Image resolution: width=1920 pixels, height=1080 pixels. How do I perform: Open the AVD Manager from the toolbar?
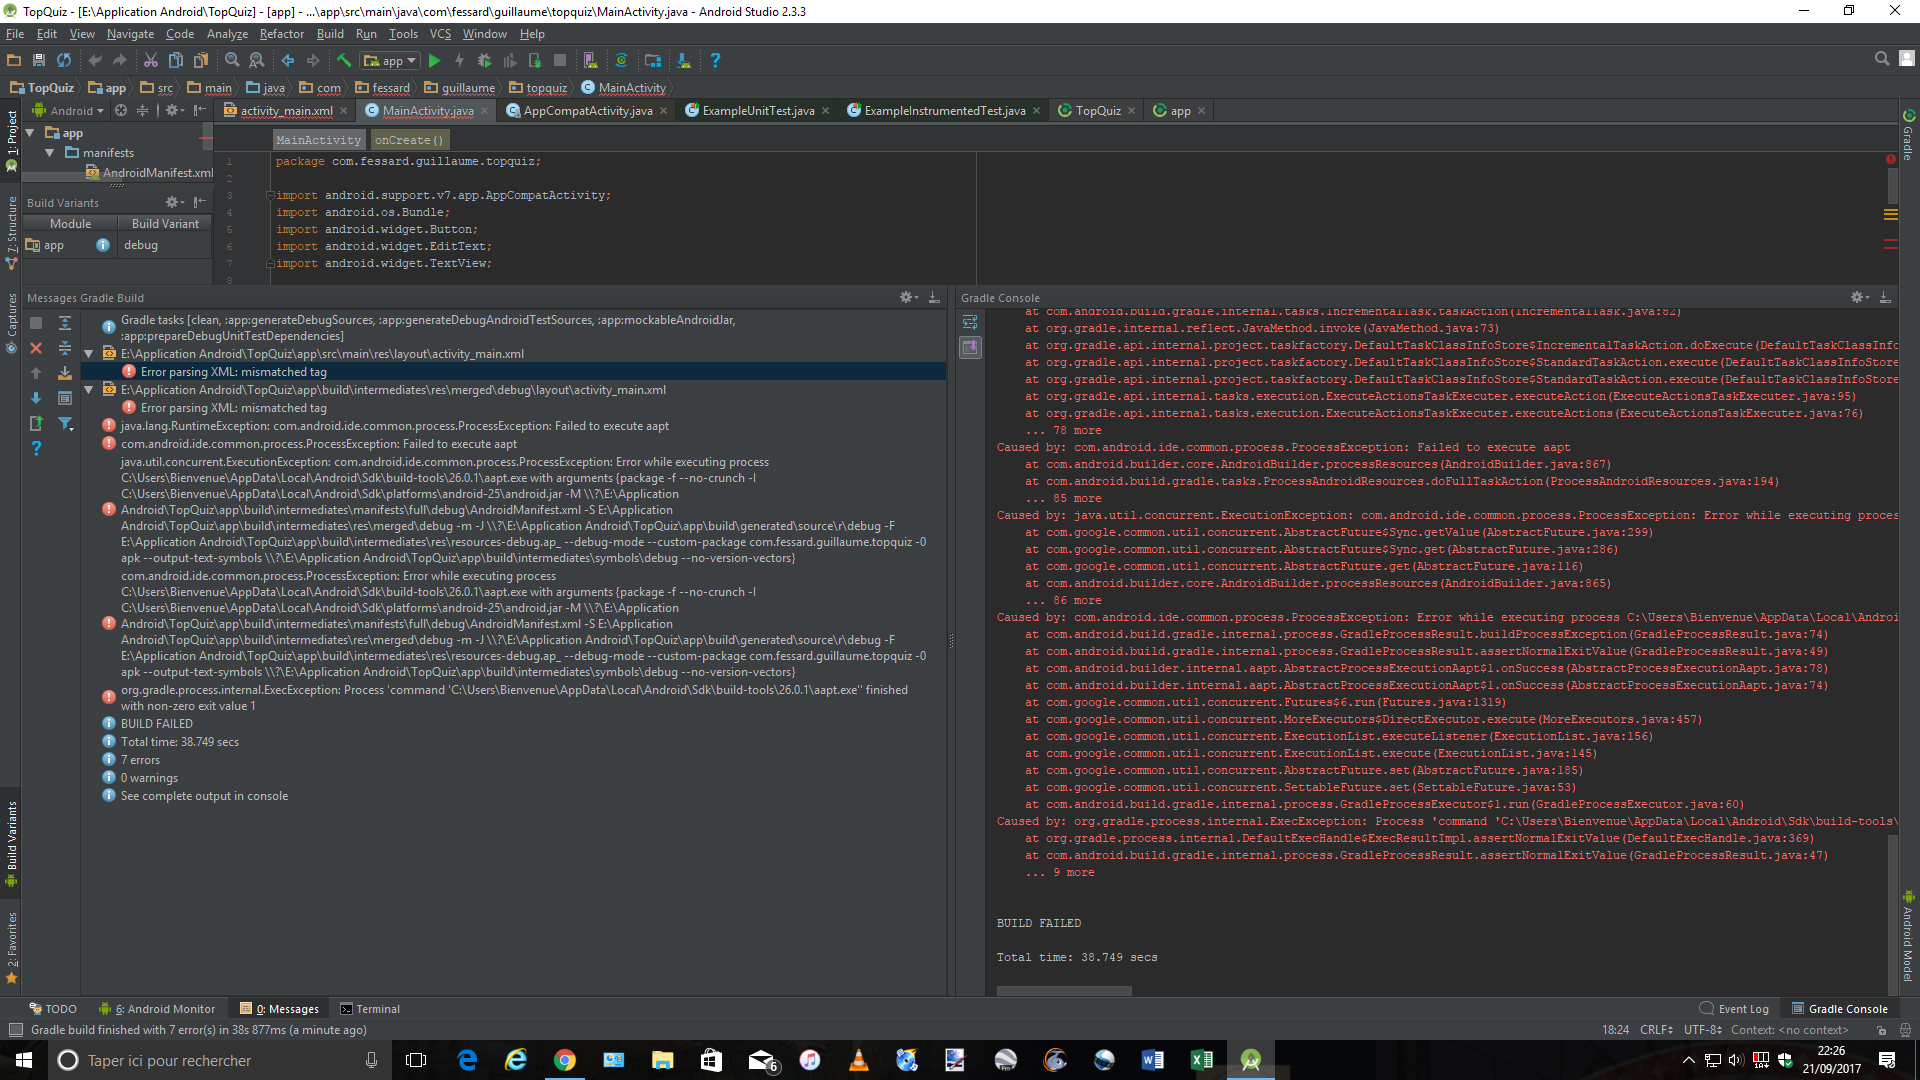click(589, 60)
